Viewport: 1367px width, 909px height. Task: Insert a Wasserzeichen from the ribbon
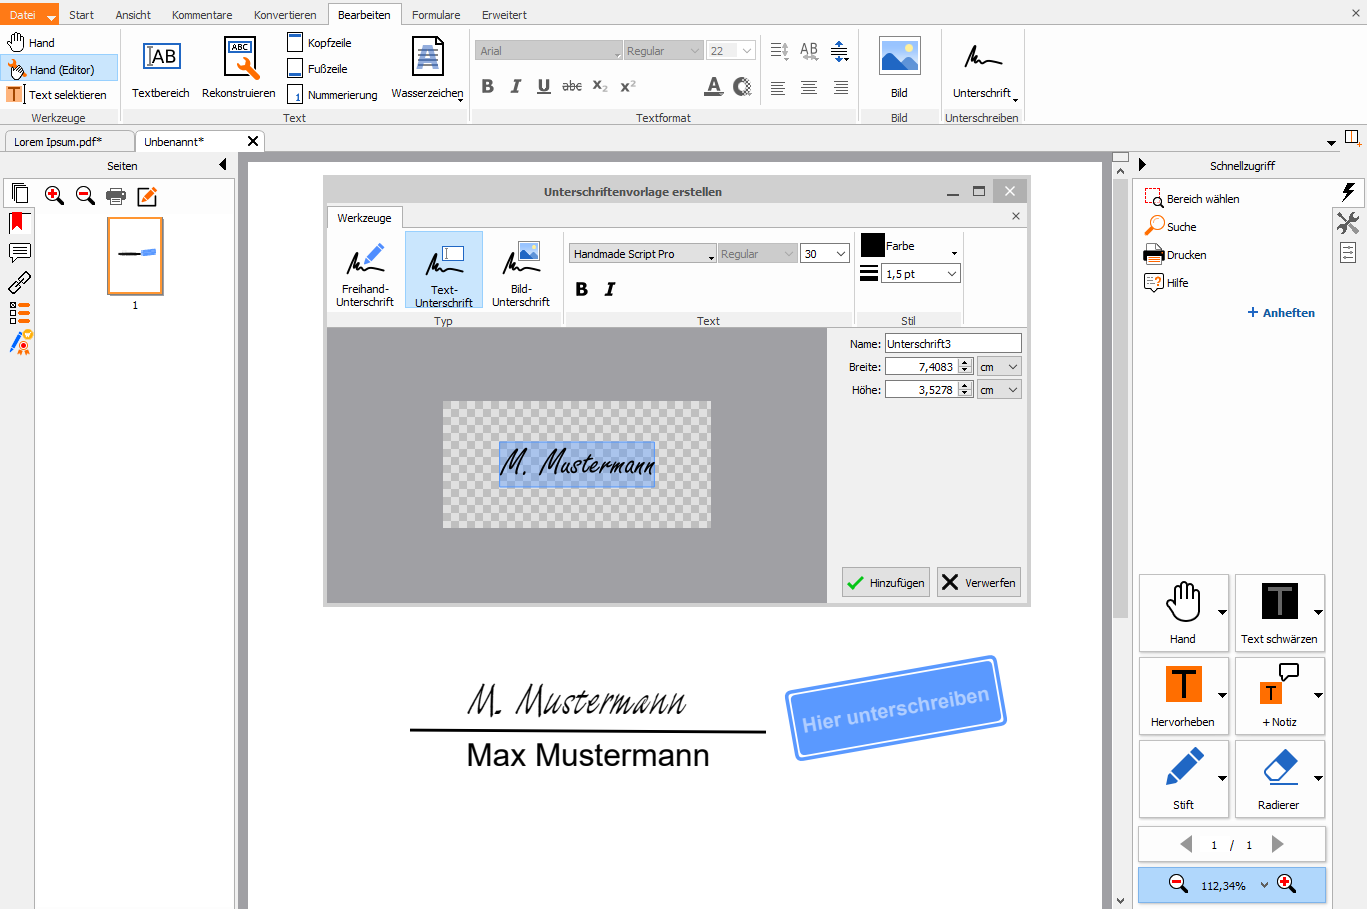point(427,68)
